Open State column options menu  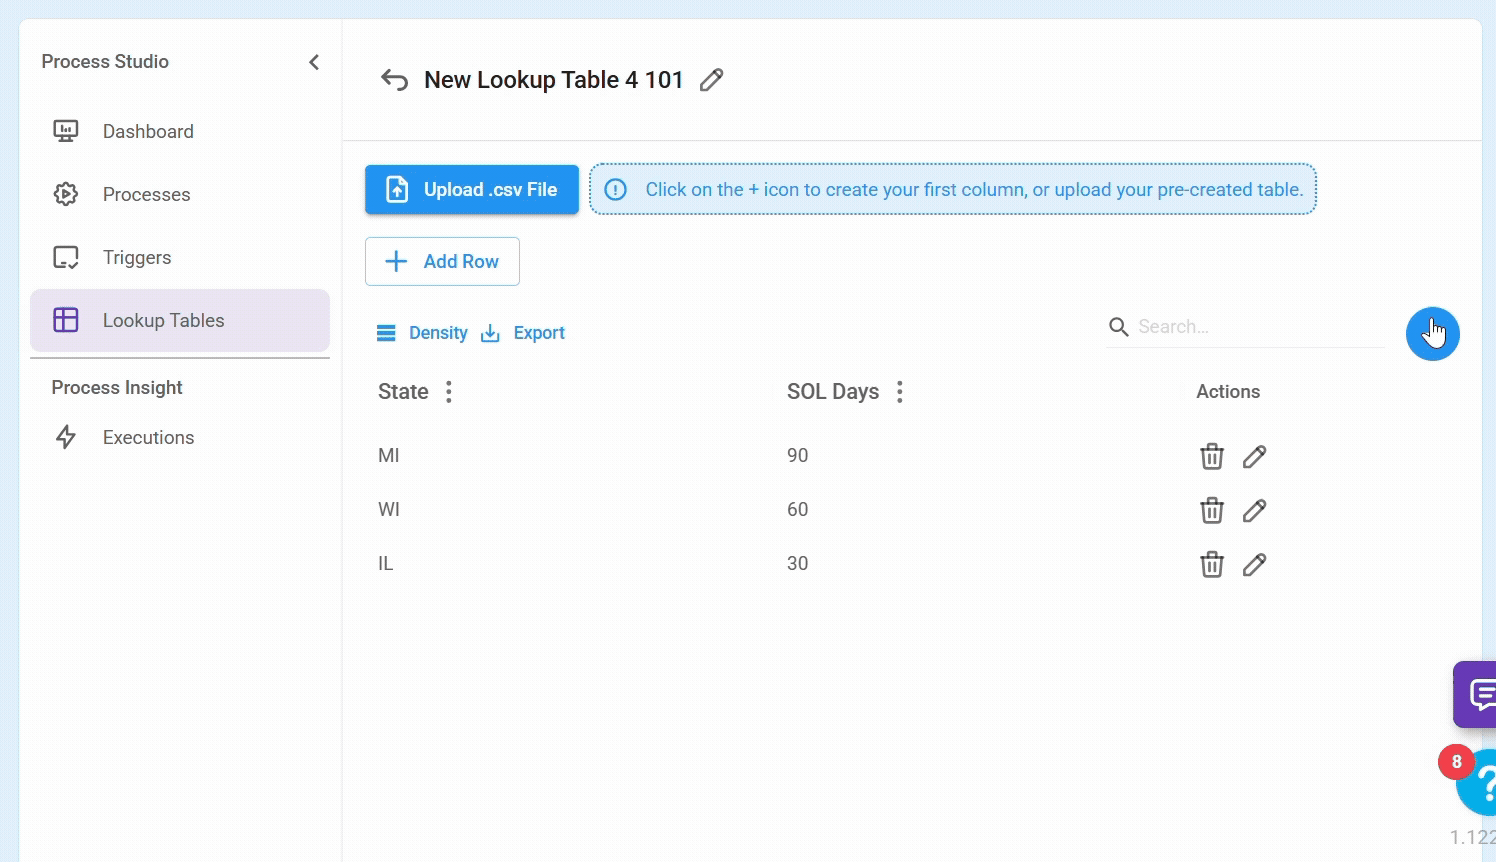(x=449, y=392)
